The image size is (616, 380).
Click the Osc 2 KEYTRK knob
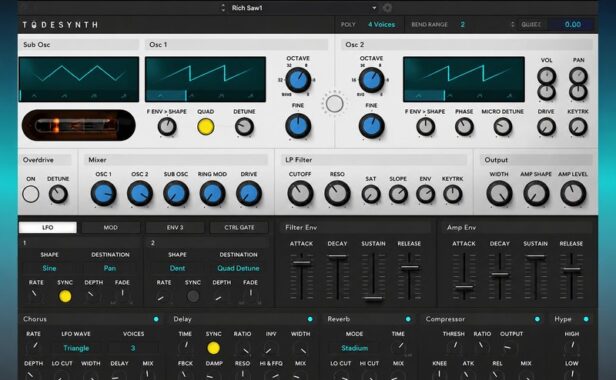[578, 127]
